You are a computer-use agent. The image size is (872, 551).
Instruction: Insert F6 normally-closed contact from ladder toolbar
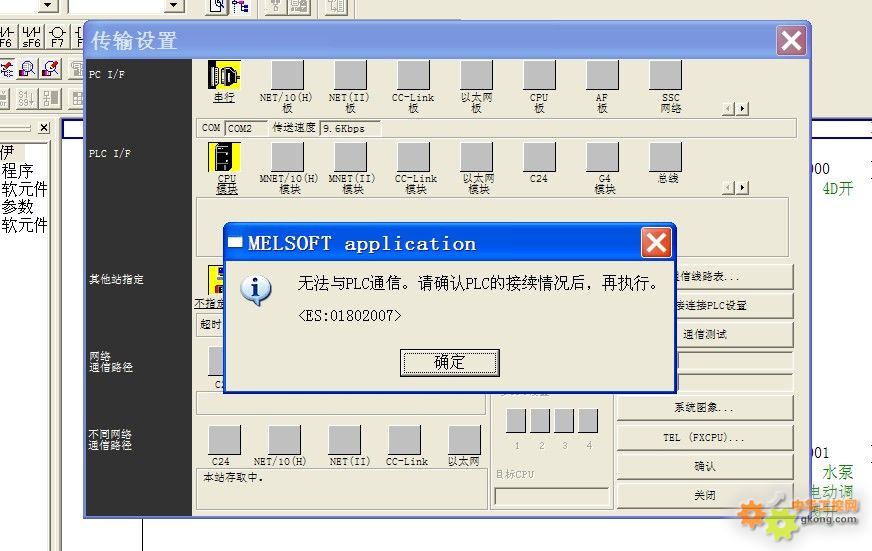click(x=7, y=36)
